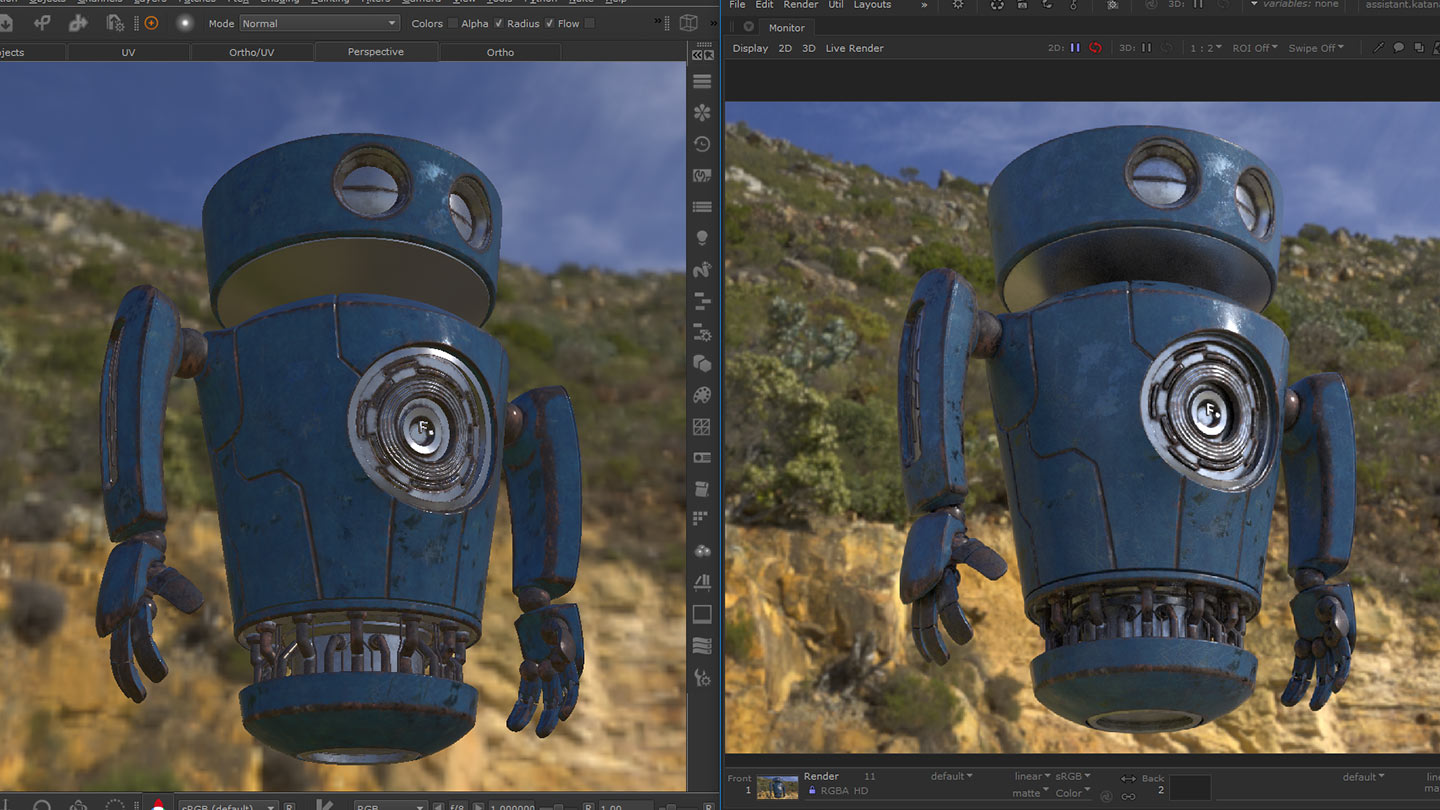Screen dimensions: 1440x810
Task: Open the layers stack palette icon
Action: [x=702, y=82]
